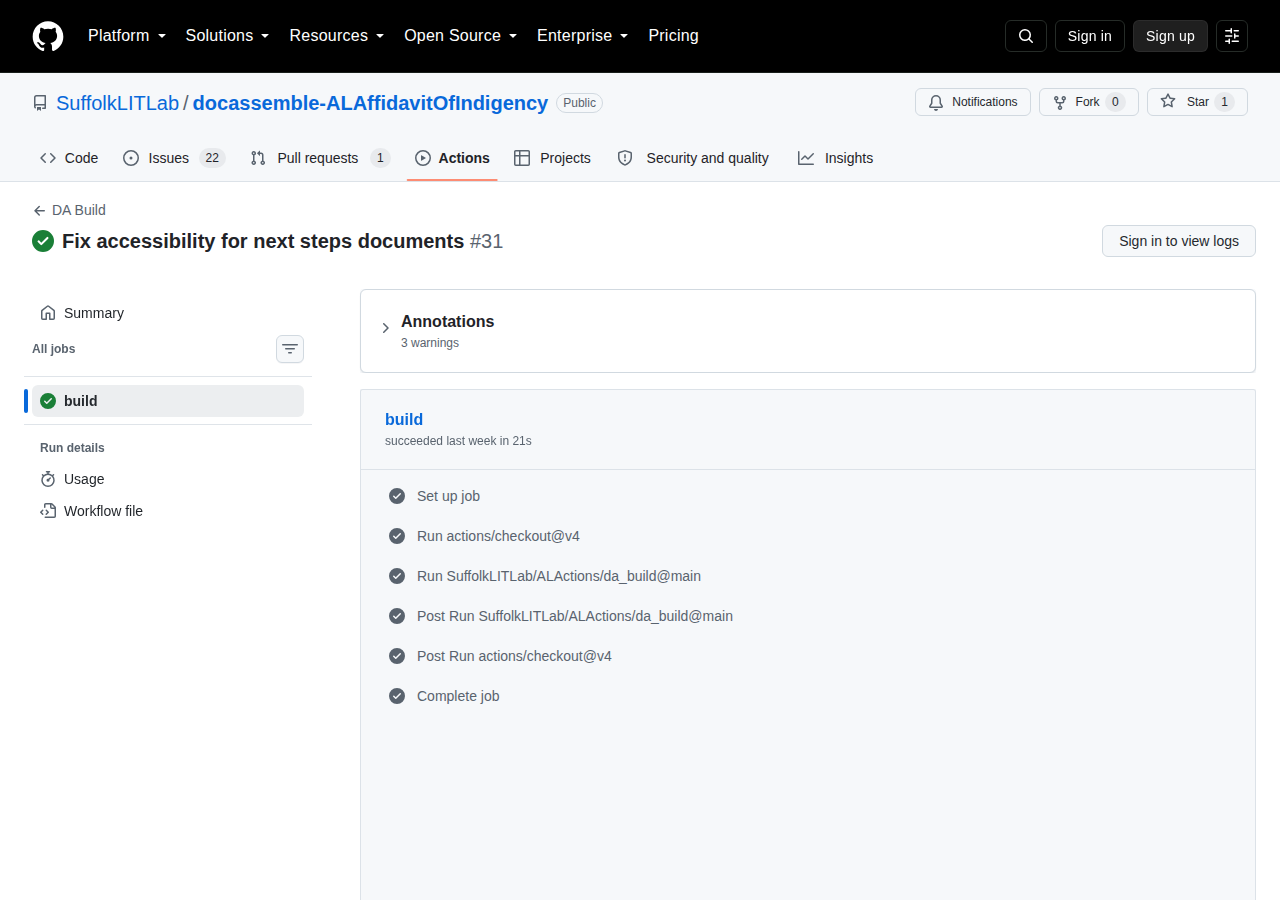
Task: Go back to DA Build workflow
Action: [x=69, y=210]
